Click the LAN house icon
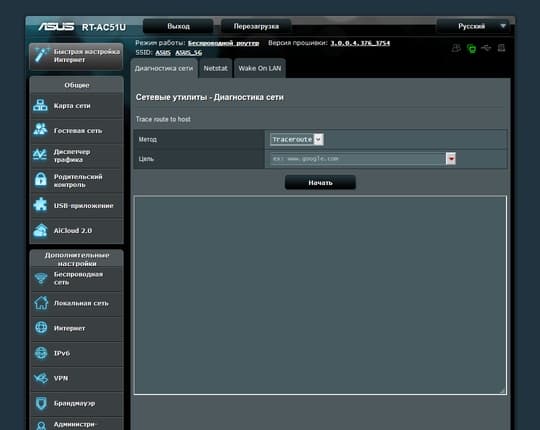The height and width of the screenshot is (430, 540). click(41, 303)
